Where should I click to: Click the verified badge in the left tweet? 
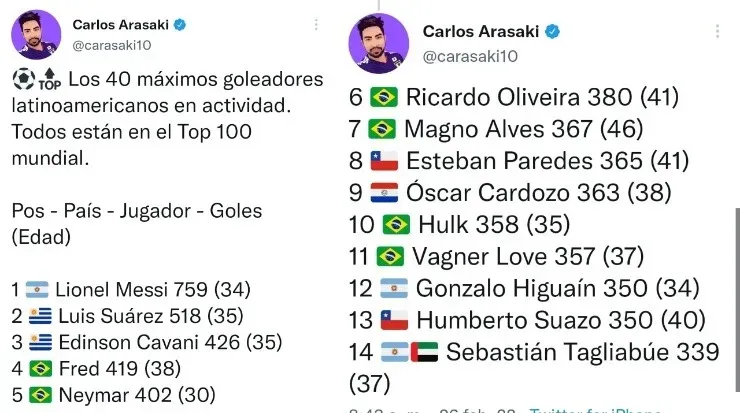coord(183,23)
